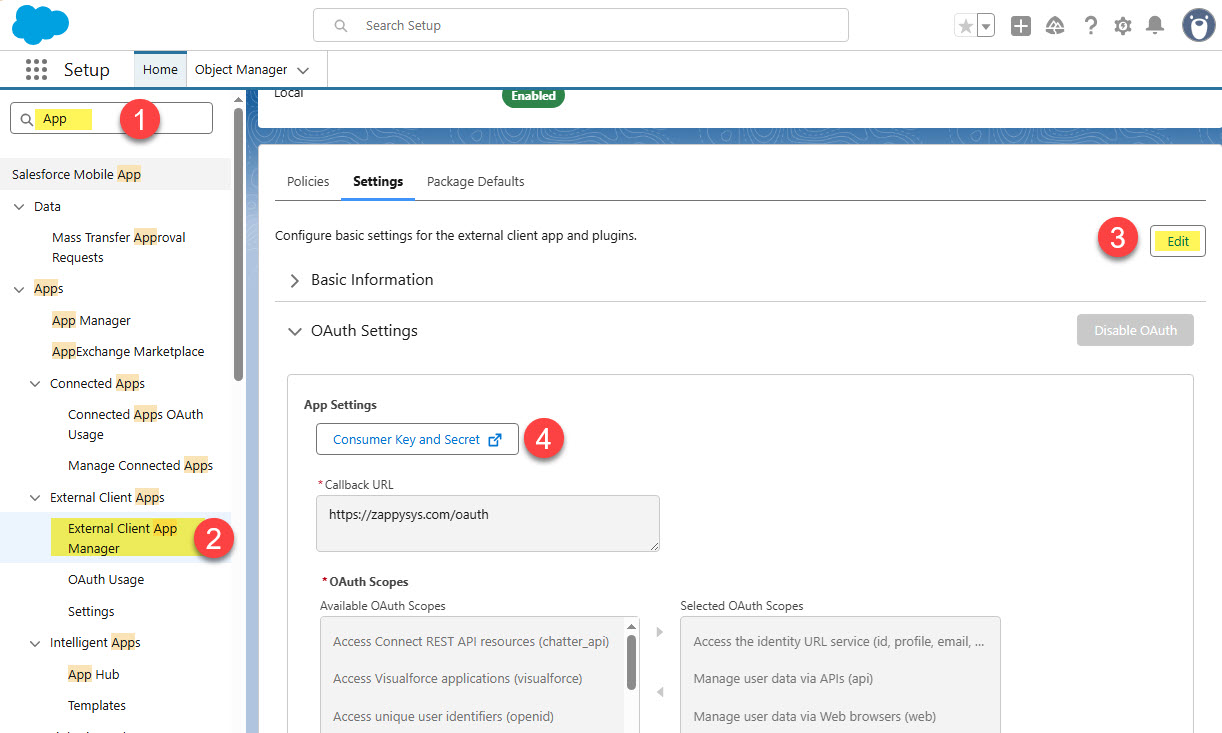Collapse the OAuth Settings section
This screenshot has width=1222, height=733.
295,331
